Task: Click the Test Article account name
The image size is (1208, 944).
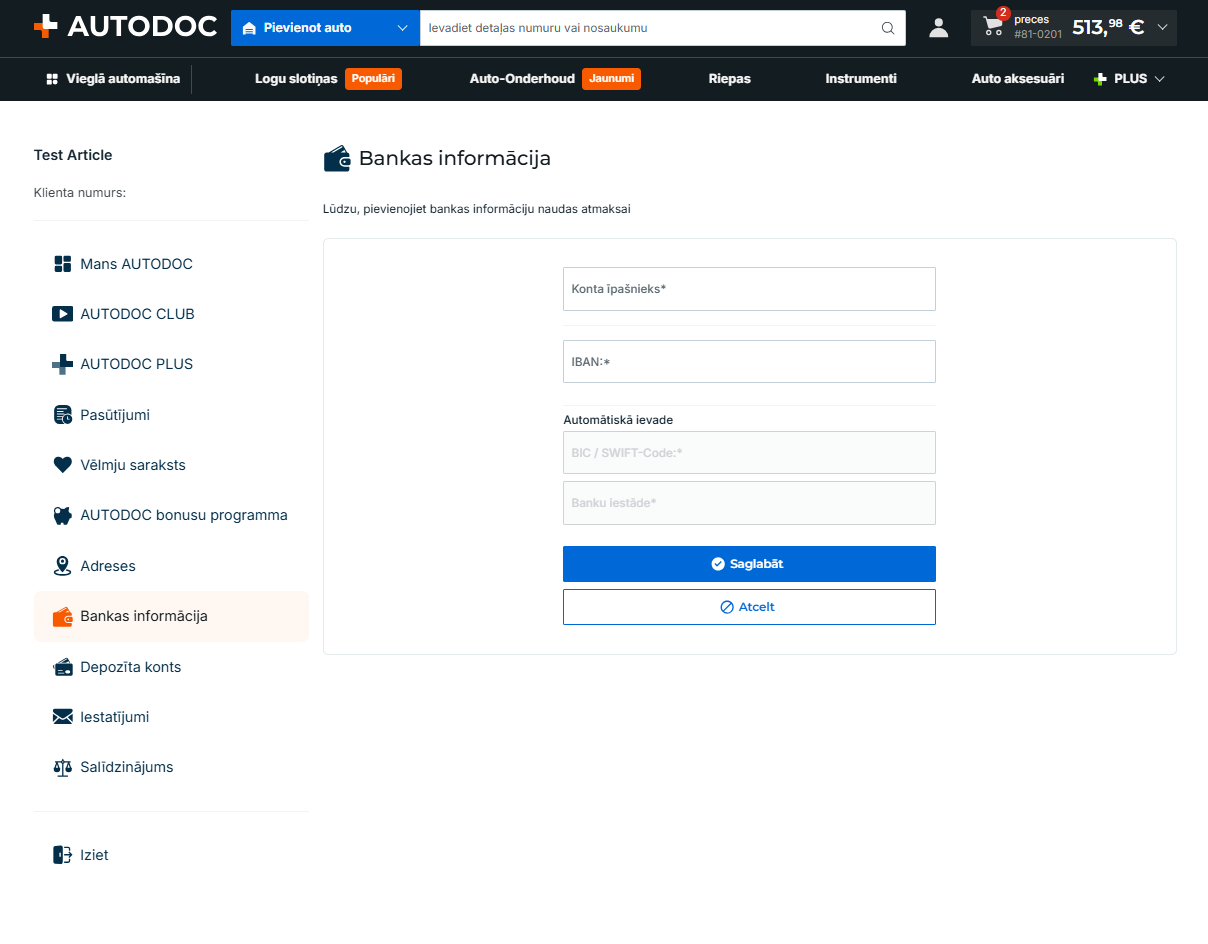Action: coord(73,155)
